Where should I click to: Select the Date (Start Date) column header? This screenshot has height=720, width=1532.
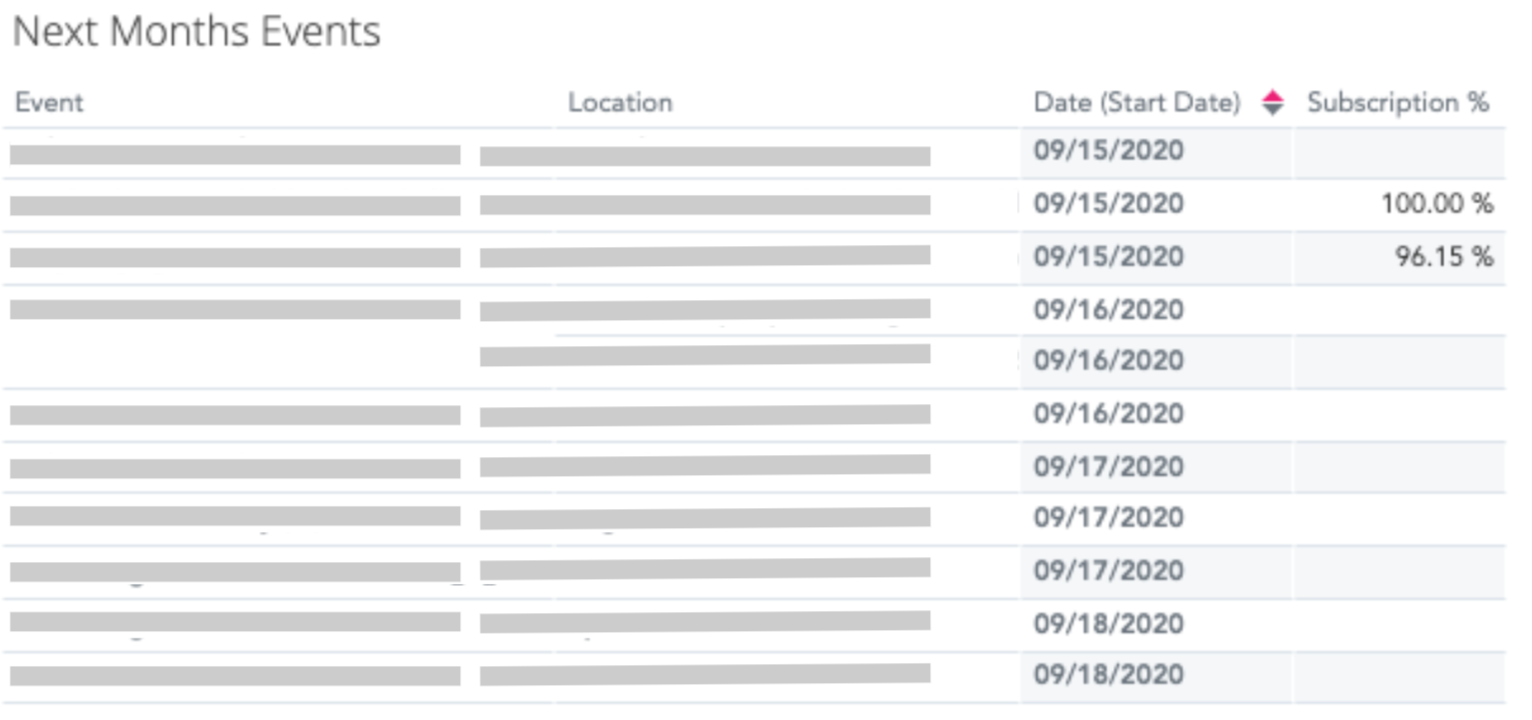1137,103
